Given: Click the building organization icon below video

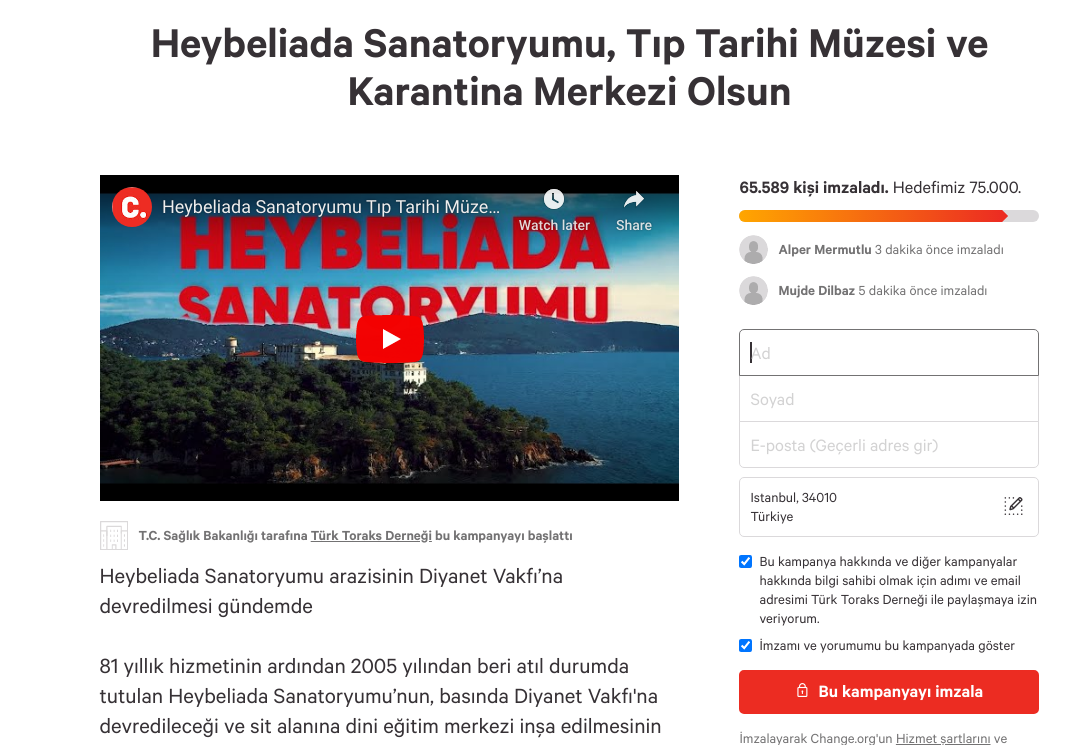Looking at the screenshot, I should pos(114,535).
